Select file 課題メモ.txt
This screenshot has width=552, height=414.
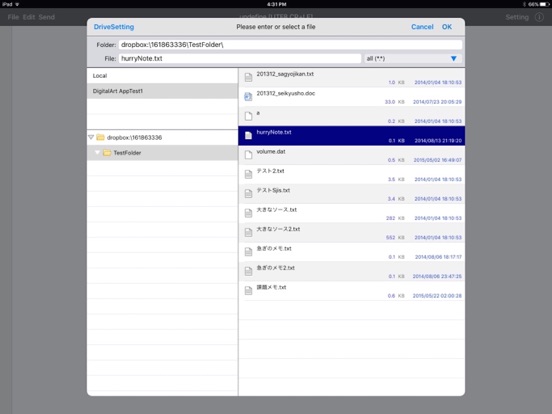point(351,291)
